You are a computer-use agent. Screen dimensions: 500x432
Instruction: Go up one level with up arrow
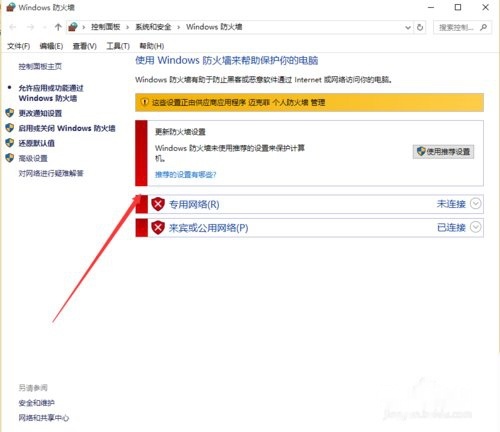(58, 27)
